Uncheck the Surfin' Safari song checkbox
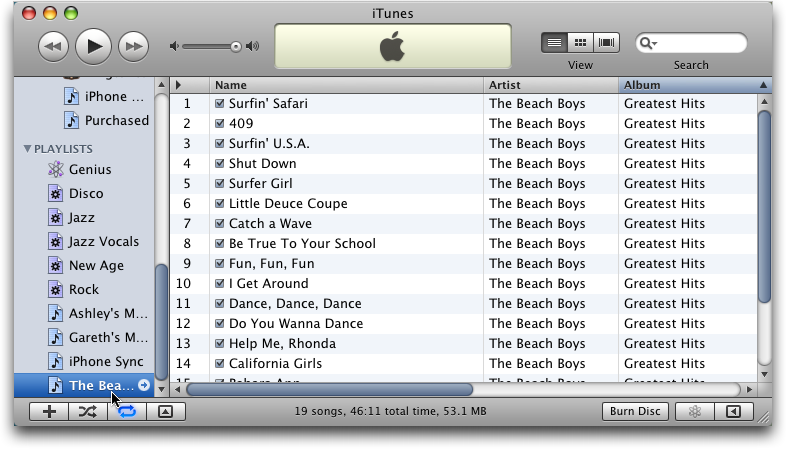This screenshot has height=449, width=786. click(x=220, y=104)
